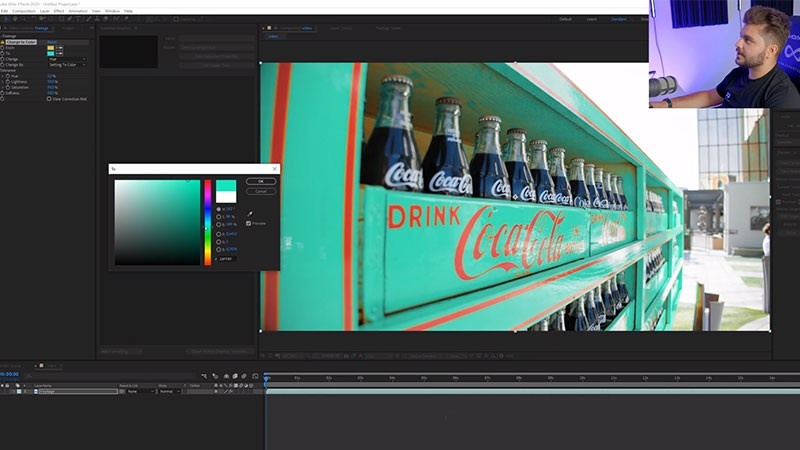The width and height of the screenshot is (800, 450).
Task: Click the vertical hue spectrum slider
Action: [208, 222]
